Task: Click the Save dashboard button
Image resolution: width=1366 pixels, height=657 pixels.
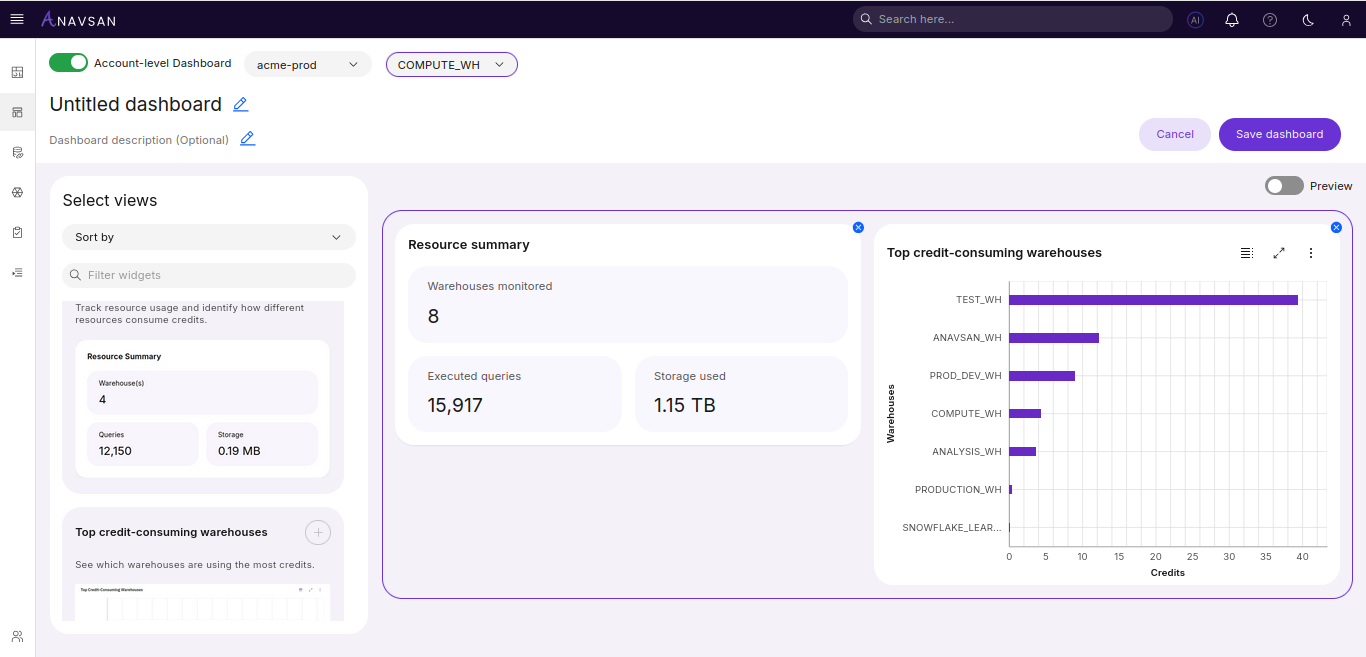Action: pos(1279,134)
